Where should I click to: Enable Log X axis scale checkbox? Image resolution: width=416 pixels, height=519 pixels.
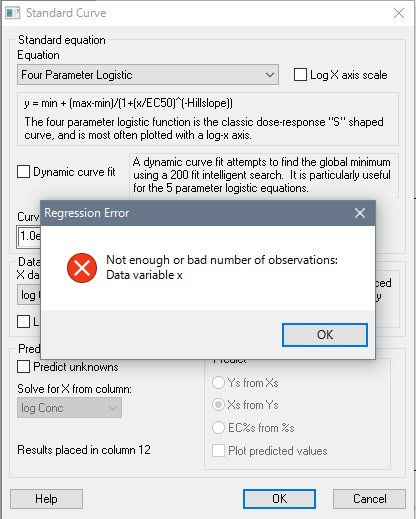[x=300, y=75]
